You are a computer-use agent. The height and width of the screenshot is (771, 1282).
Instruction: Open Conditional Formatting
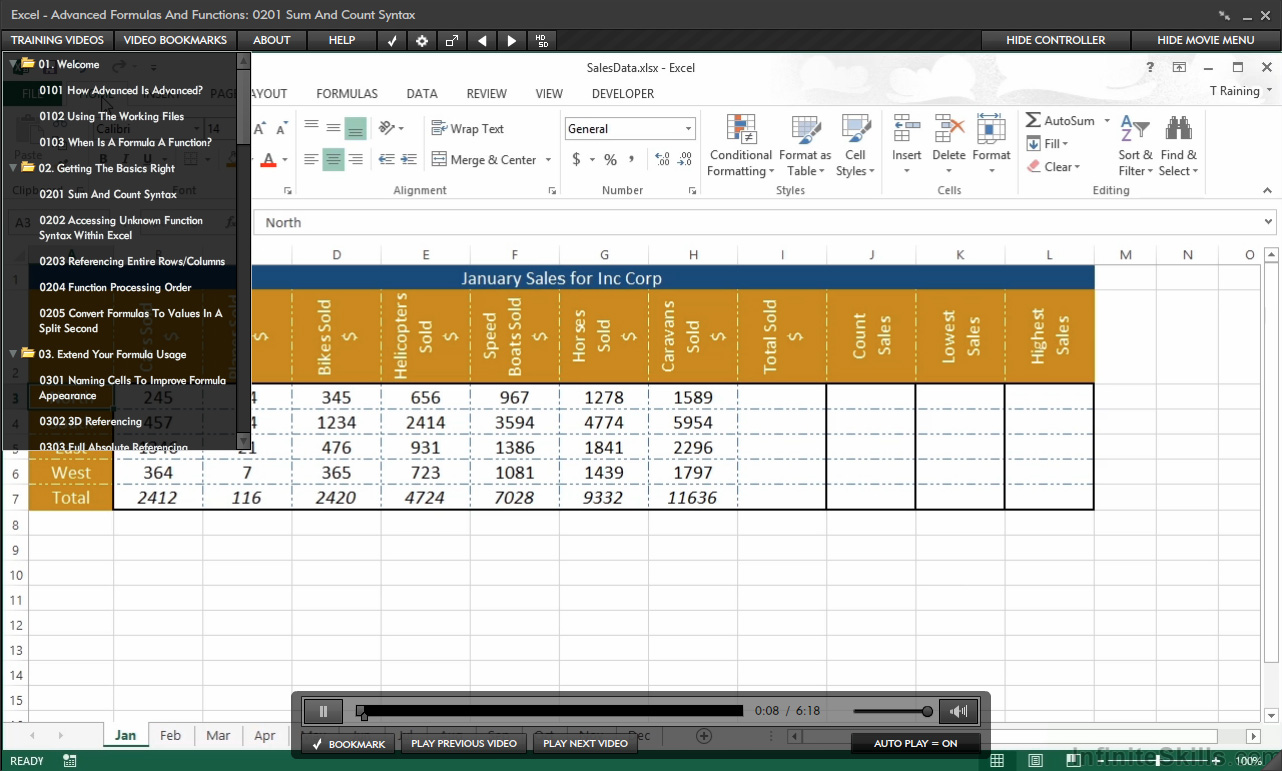click(x=740, y=146)
